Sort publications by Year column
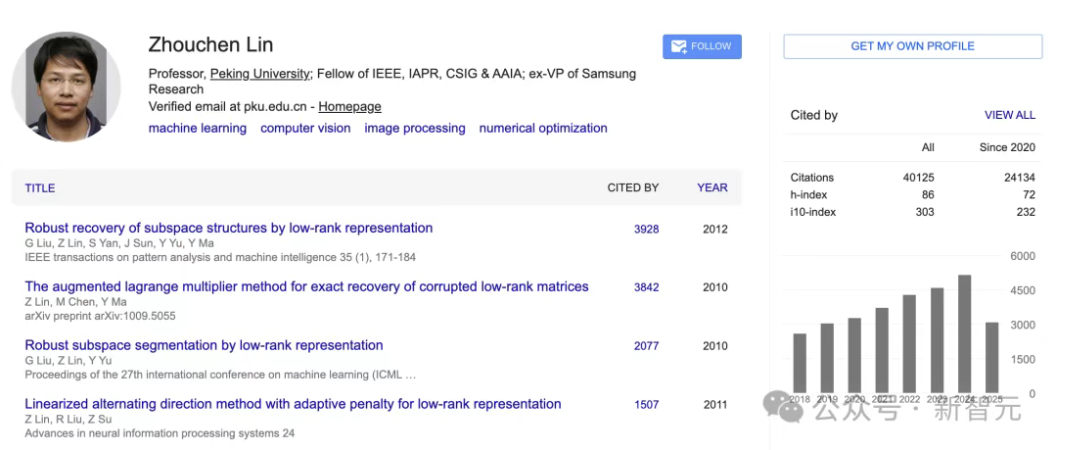 pyautogui.click(x=712, y=188)
